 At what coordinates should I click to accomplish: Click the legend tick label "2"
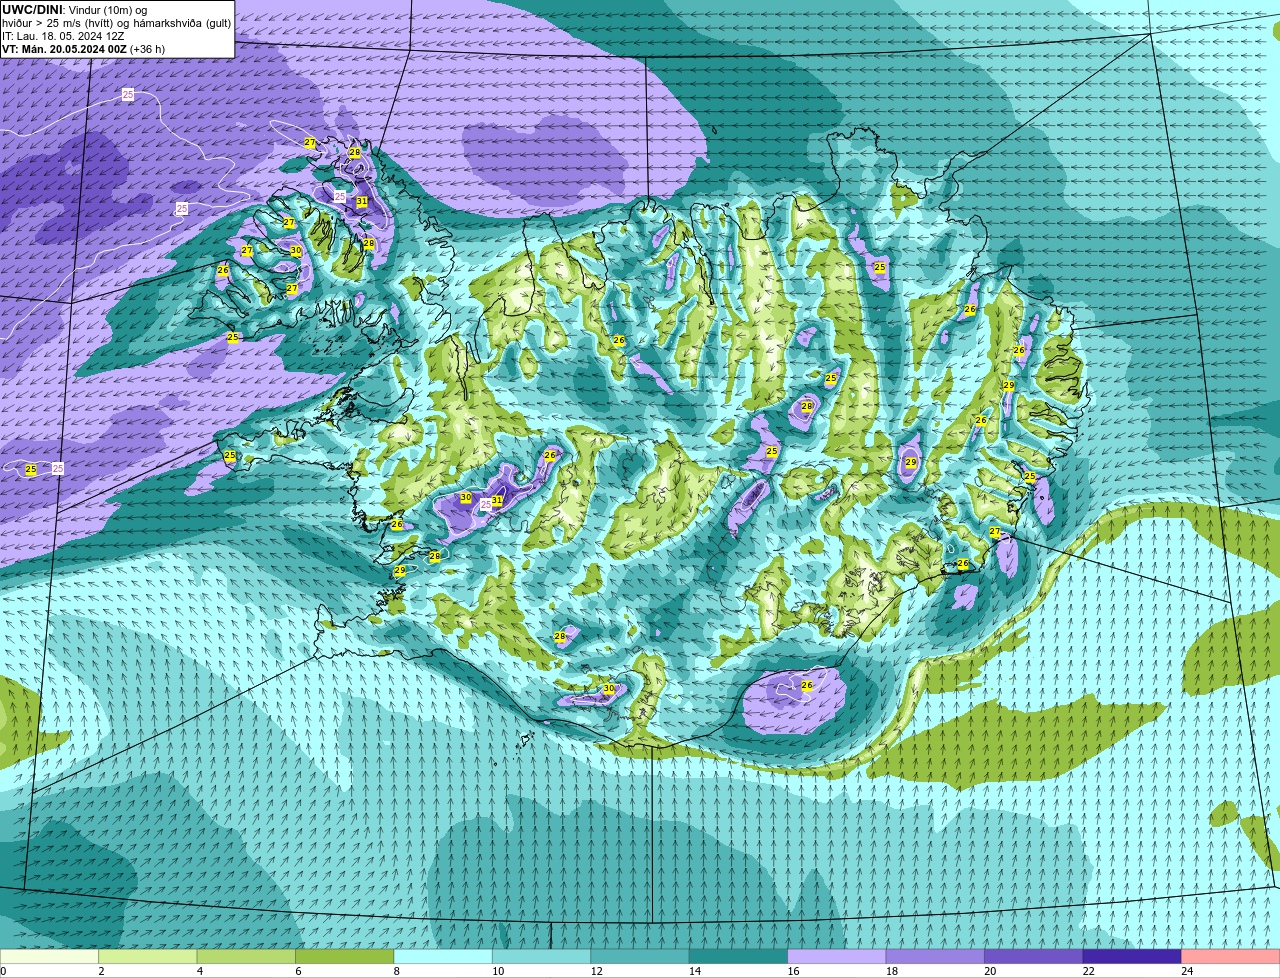click(x=101, y=971)
